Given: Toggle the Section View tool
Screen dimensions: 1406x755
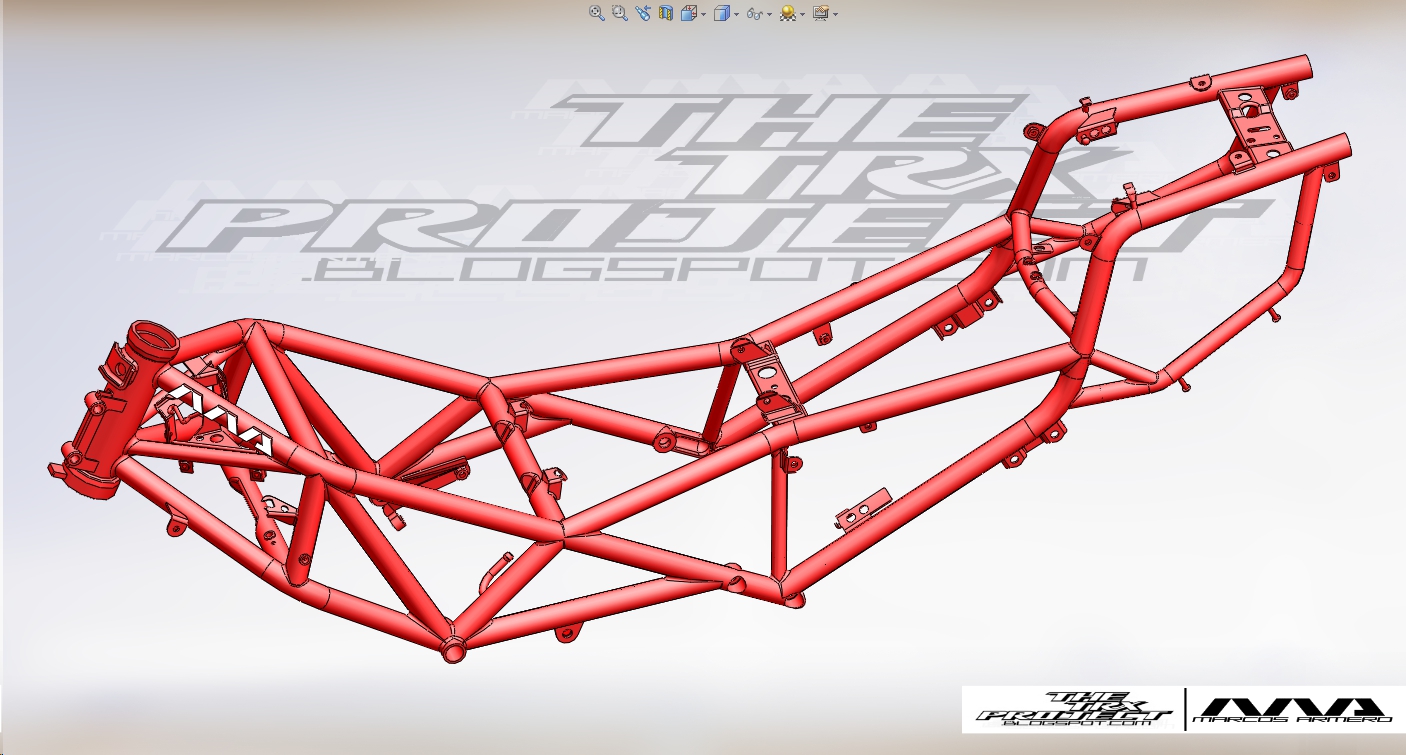Looking at the screenshot, I should (x=666, y=13).
